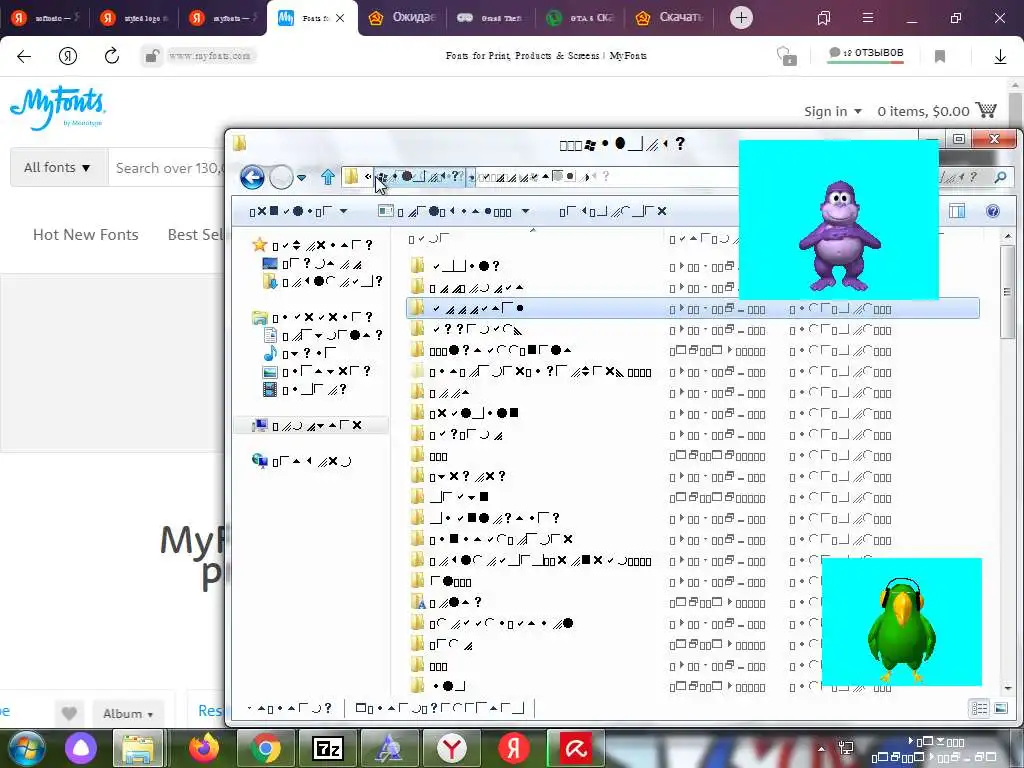
Task: Open the Hot New Fonts link
Action: coord(86,235)
